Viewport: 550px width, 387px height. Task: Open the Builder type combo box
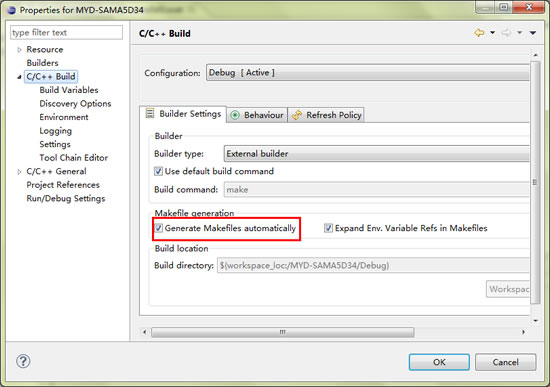[x=376, y=154]
